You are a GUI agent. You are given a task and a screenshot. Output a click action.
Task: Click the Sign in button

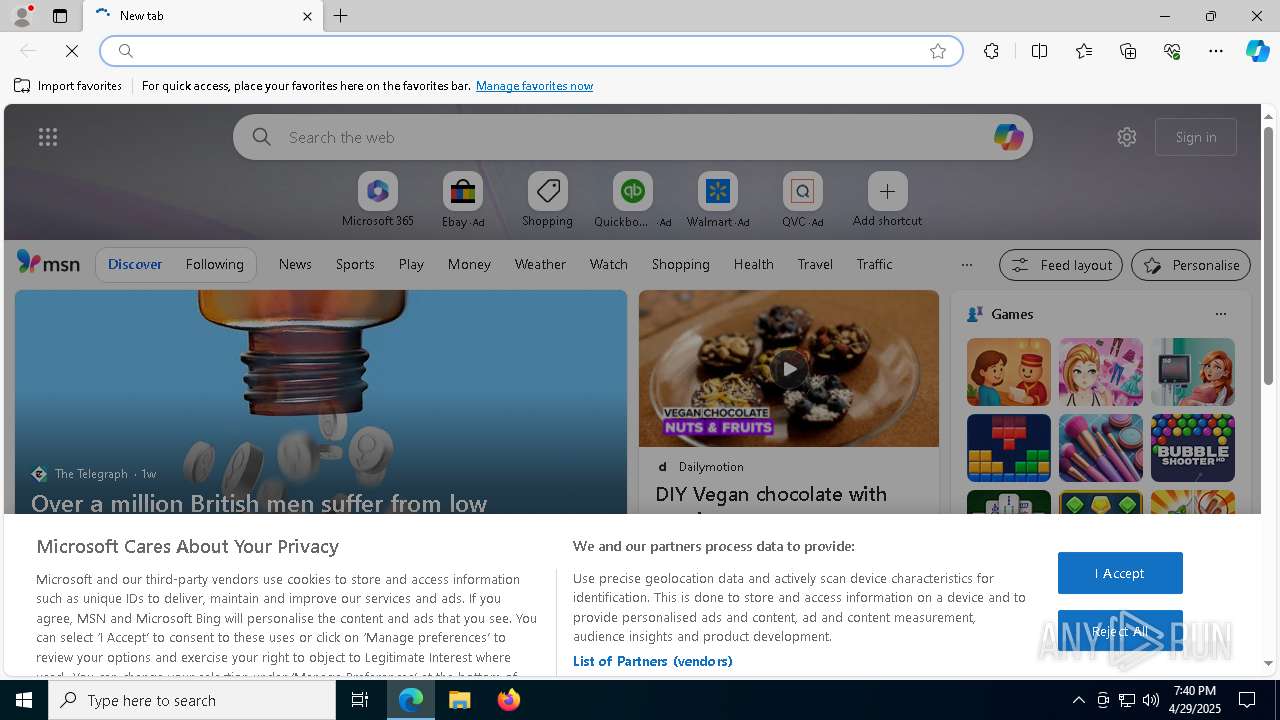click(x=1196, y=137)
